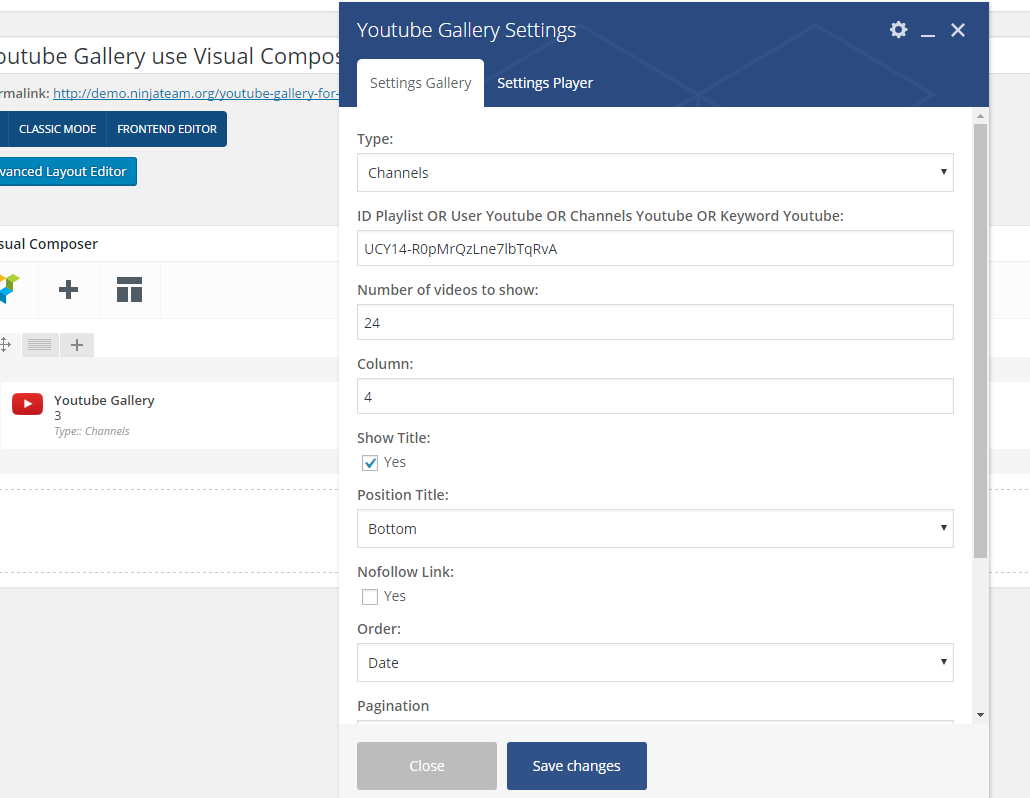Click the Visual Composer panel heading

coord(49,244)
